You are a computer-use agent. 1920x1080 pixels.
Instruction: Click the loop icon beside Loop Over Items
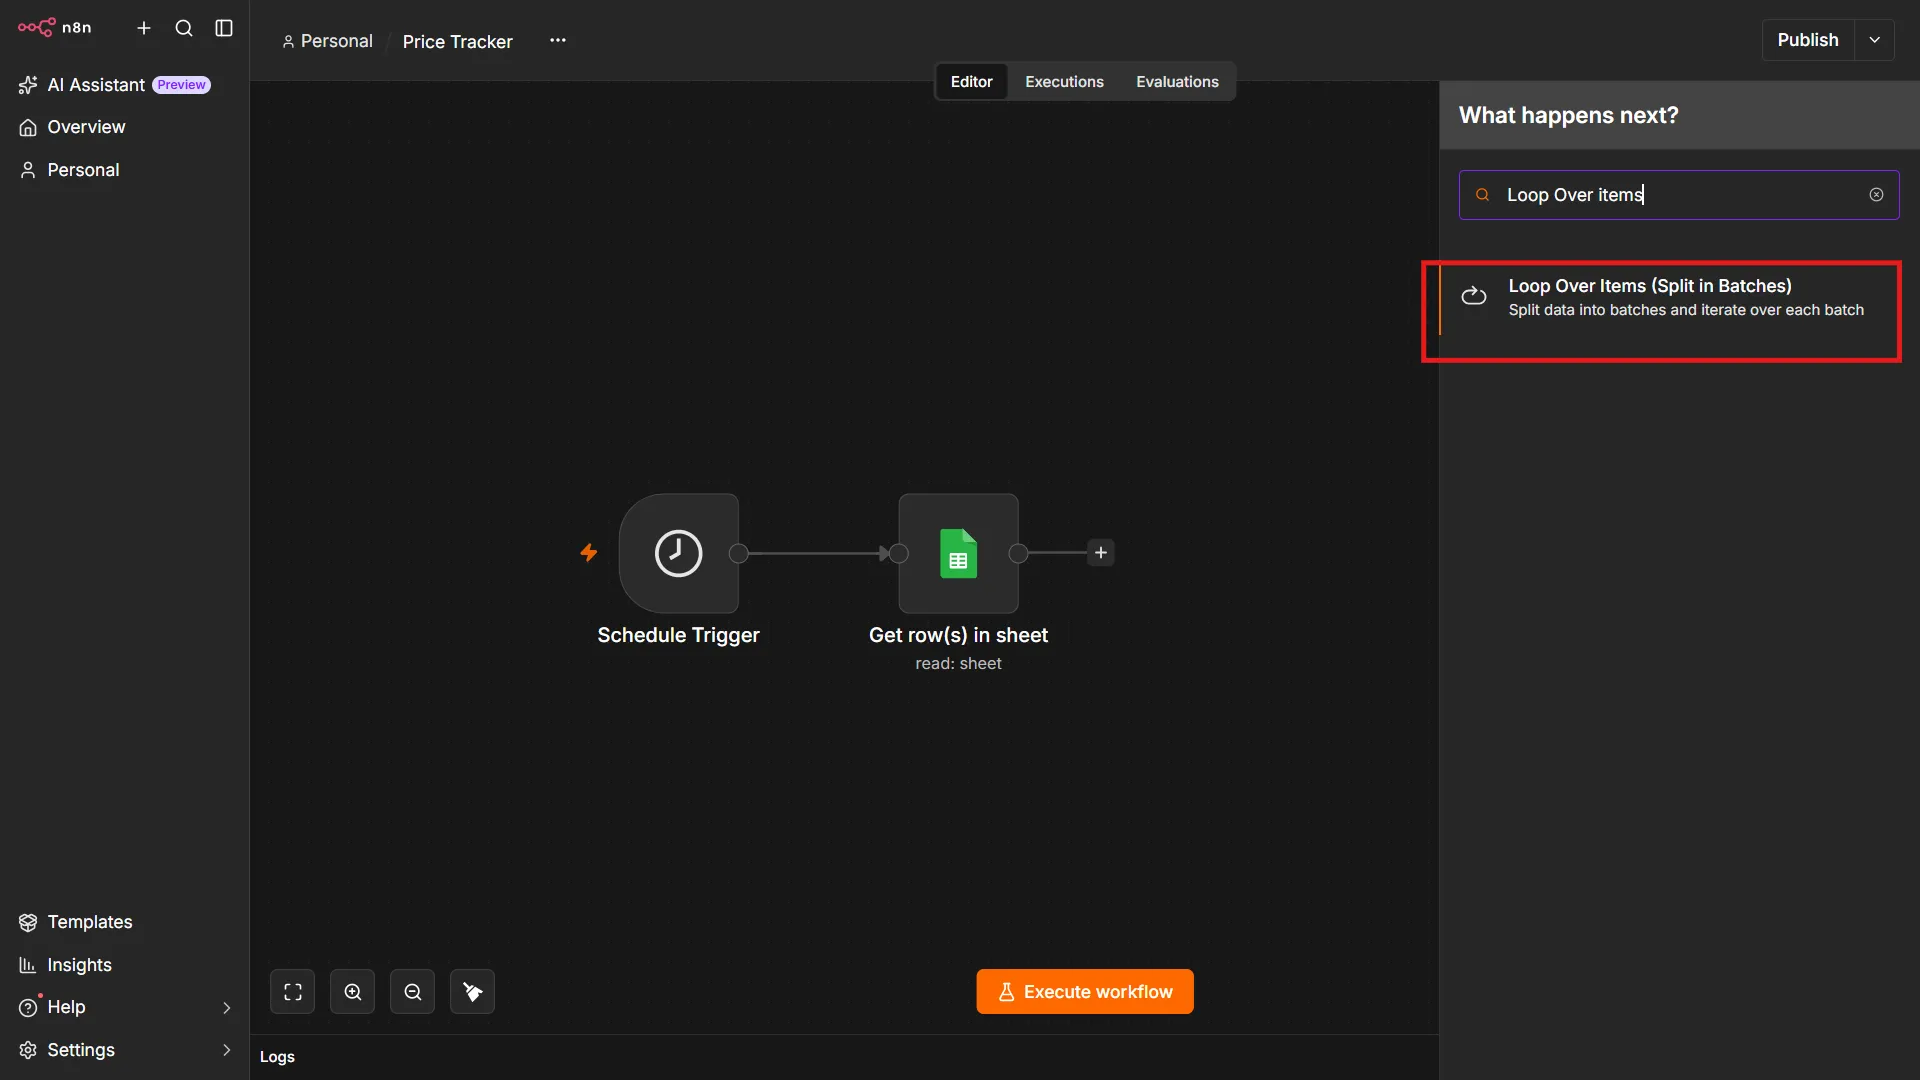coord(1474,296)
